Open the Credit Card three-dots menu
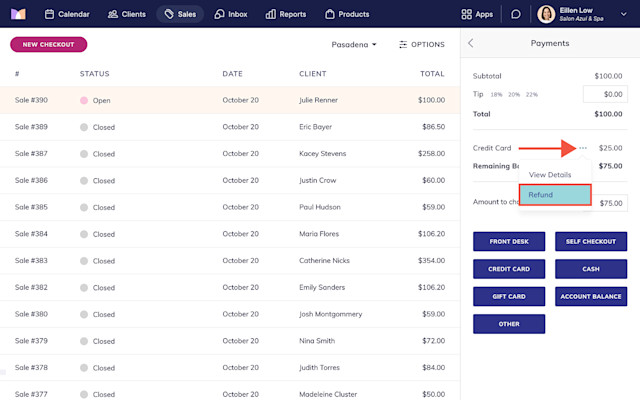Viewport: 640px width, 400px height. [x=583, y=148]
